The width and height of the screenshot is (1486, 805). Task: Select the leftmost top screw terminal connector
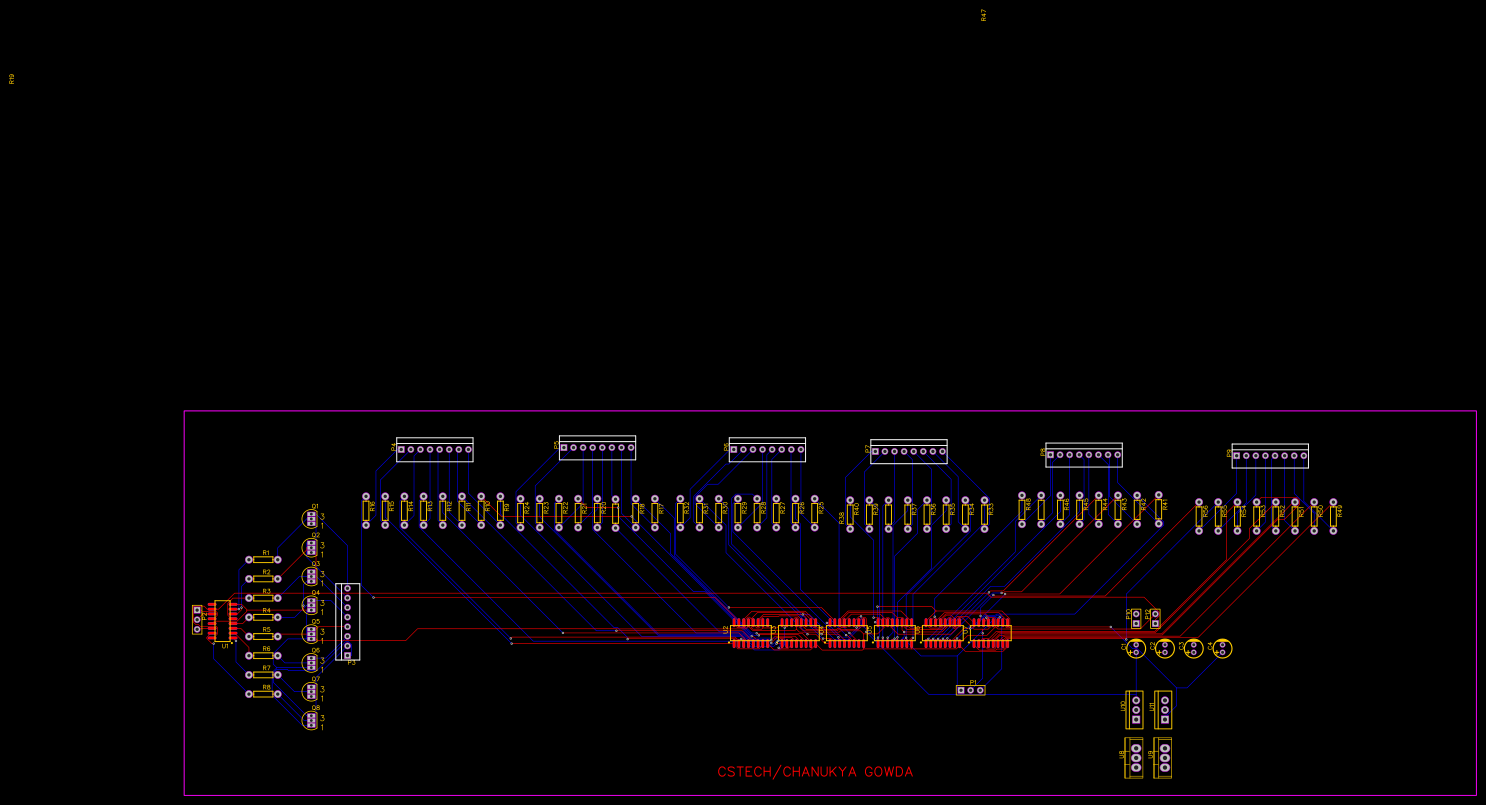click(435, 450)
